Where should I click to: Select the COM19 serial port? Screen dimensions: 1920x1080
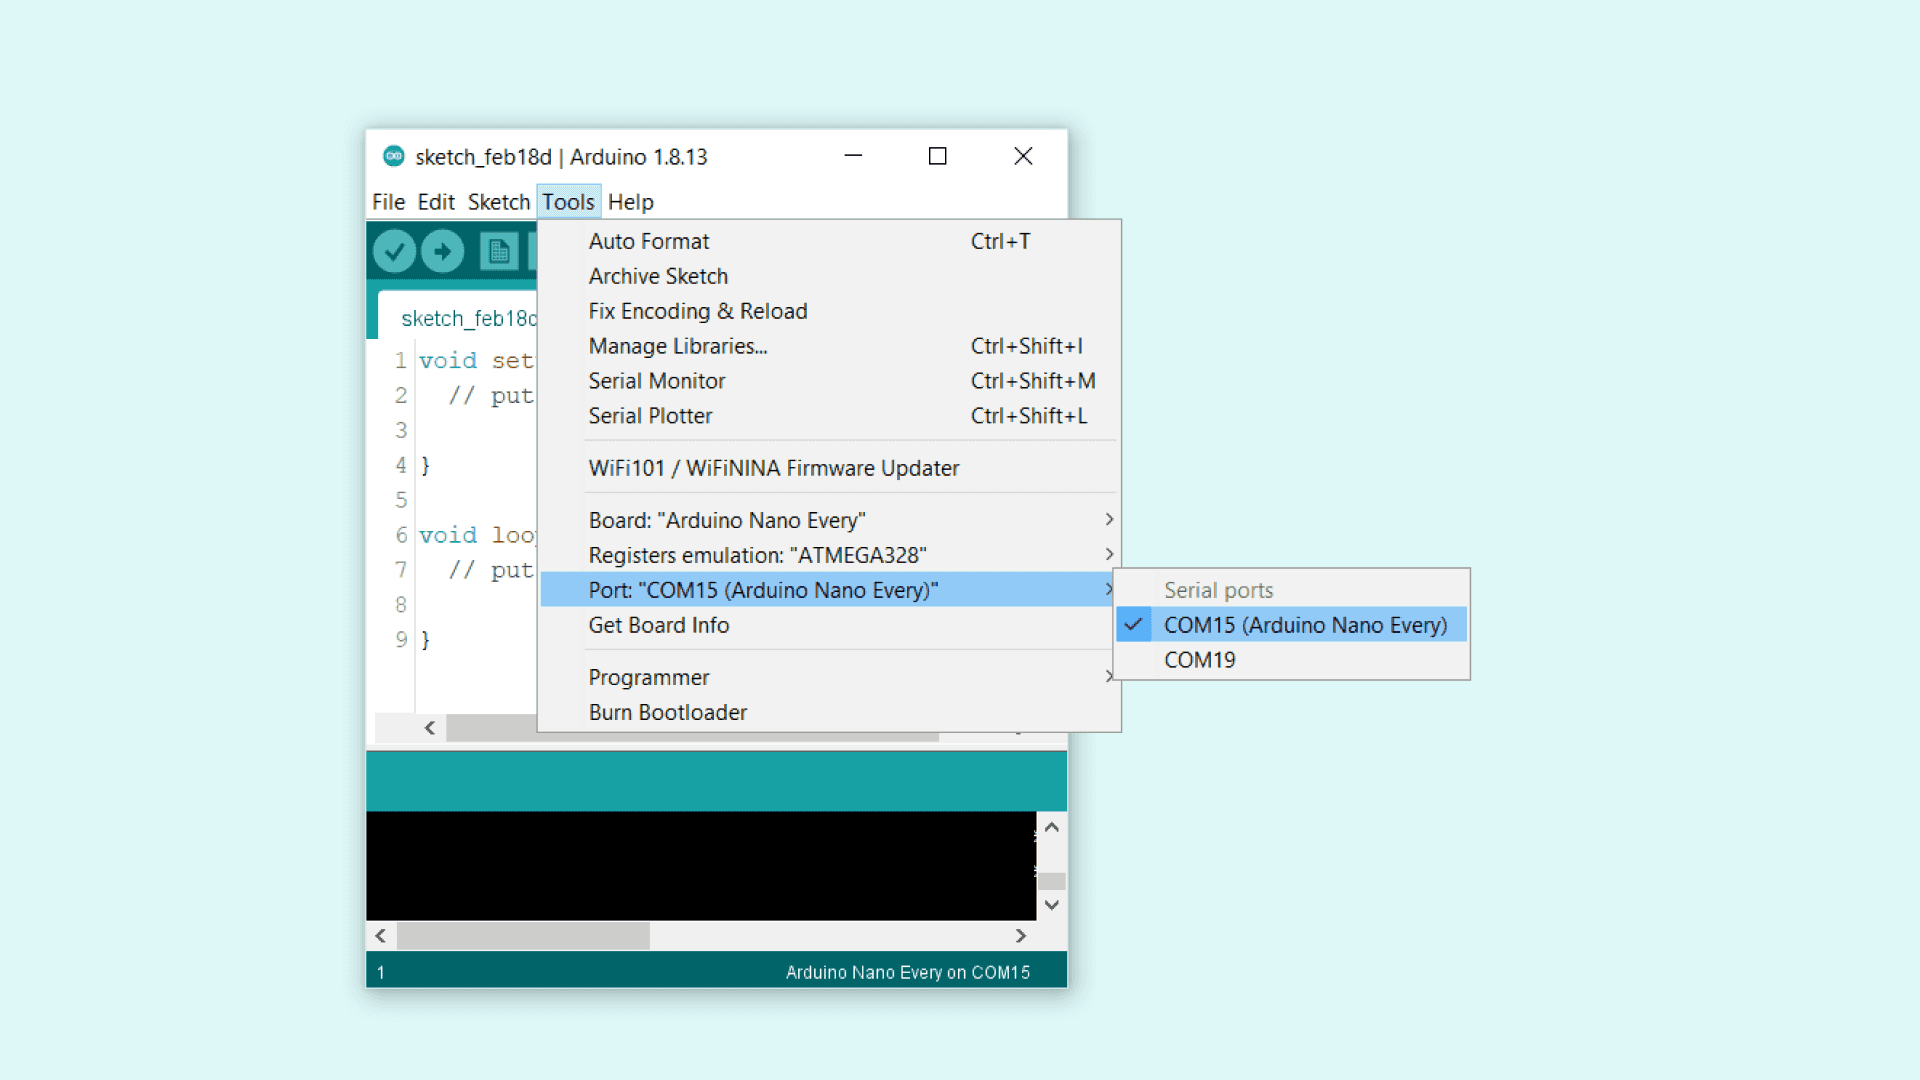click(x=1199, y=660)
